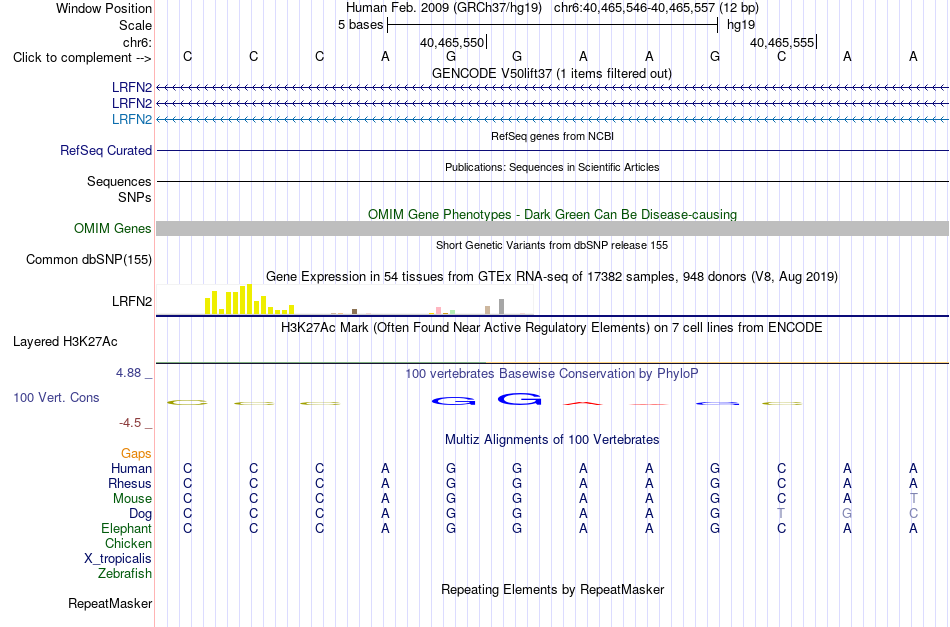Image resolution: width=950 pixels, height=627 pixels.
Task: Open the RefSeq Curated track label
Action: 105,150
